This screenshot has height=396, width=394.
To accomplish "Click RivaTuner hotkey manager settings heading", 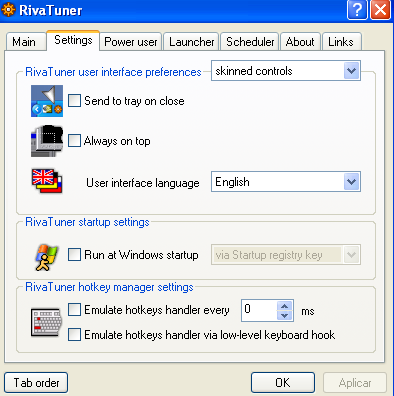I will (x=109, y=287).
